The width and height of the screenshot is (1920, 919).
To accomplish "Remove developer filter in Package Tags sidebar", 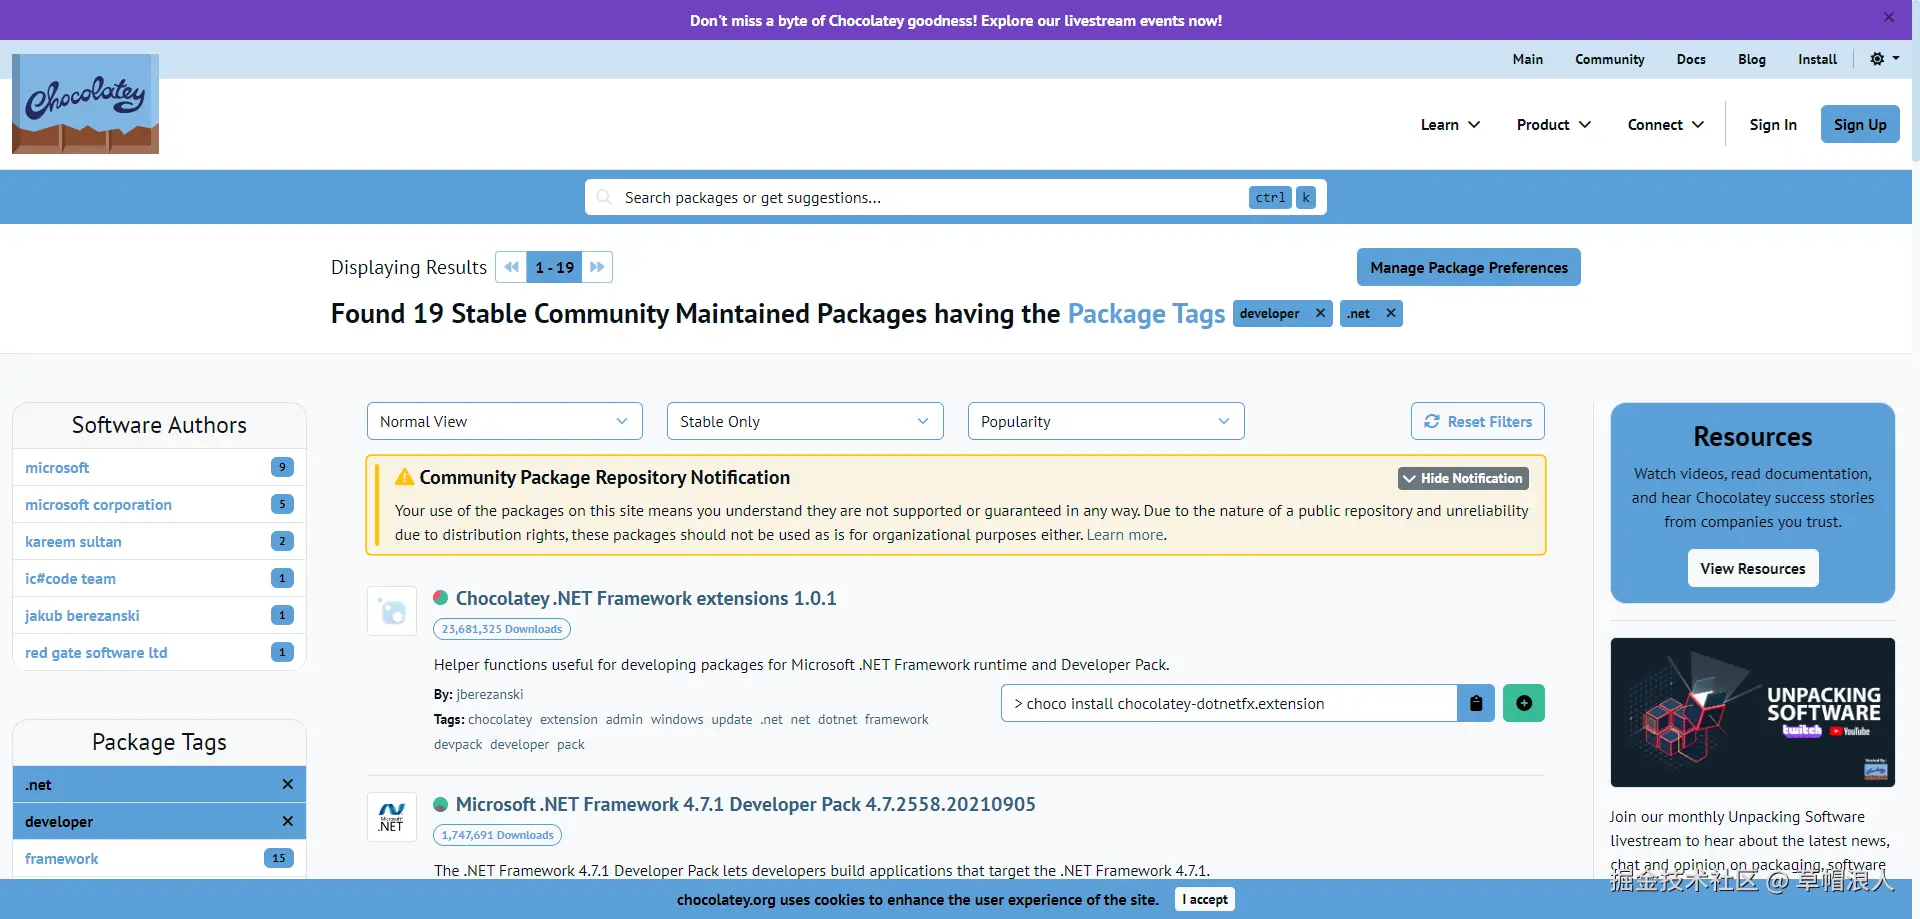I will (x=288, y=821).
